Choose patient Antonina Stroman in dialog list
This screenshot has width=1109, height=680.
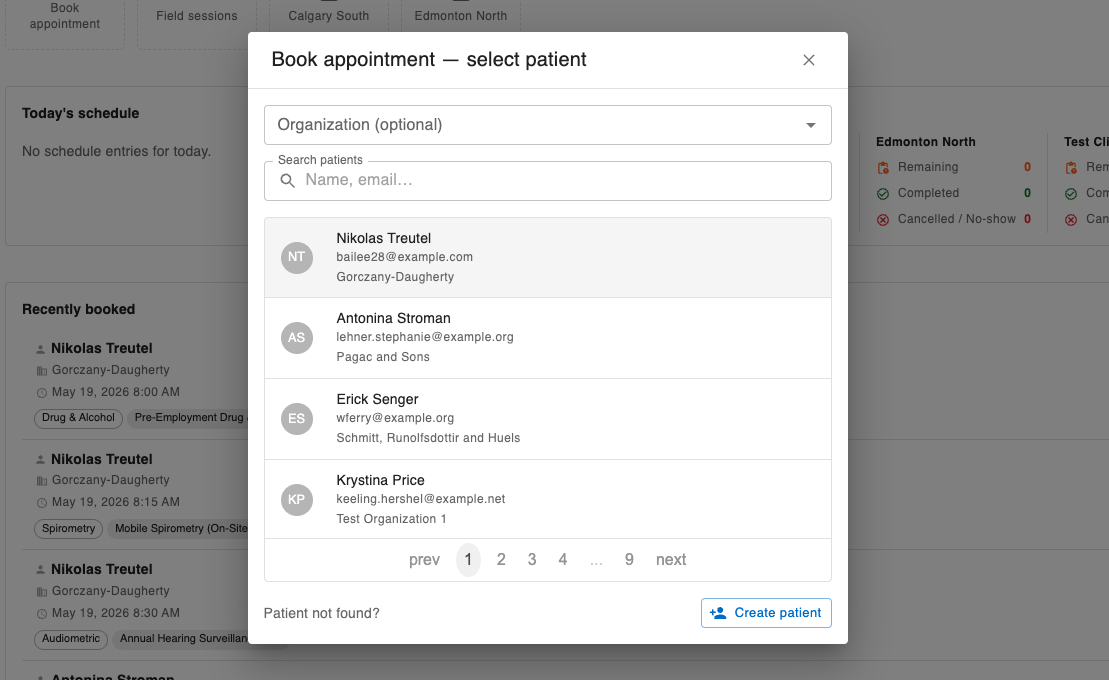click(x=547, y=338)
